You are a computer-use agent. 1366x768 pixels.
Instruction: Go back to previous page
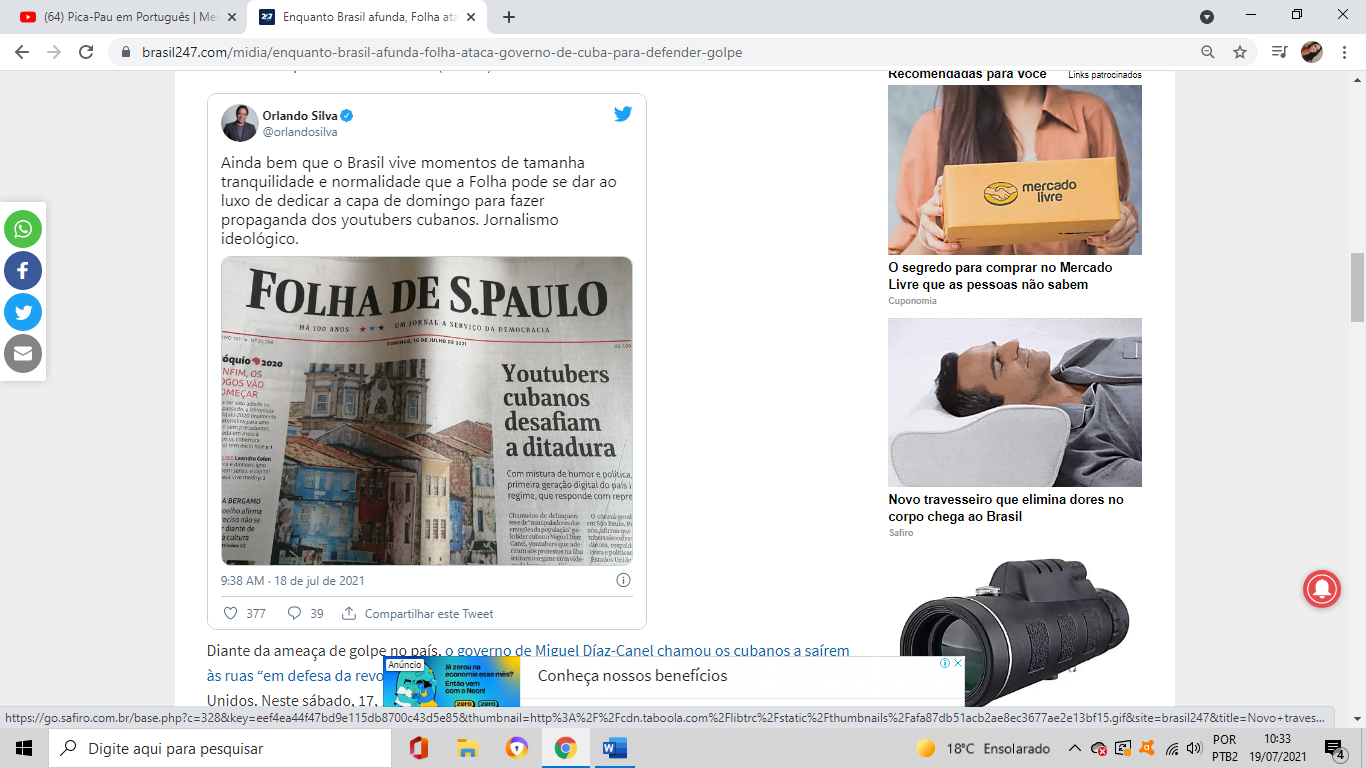pyautogui.click(x=22, y=52)
